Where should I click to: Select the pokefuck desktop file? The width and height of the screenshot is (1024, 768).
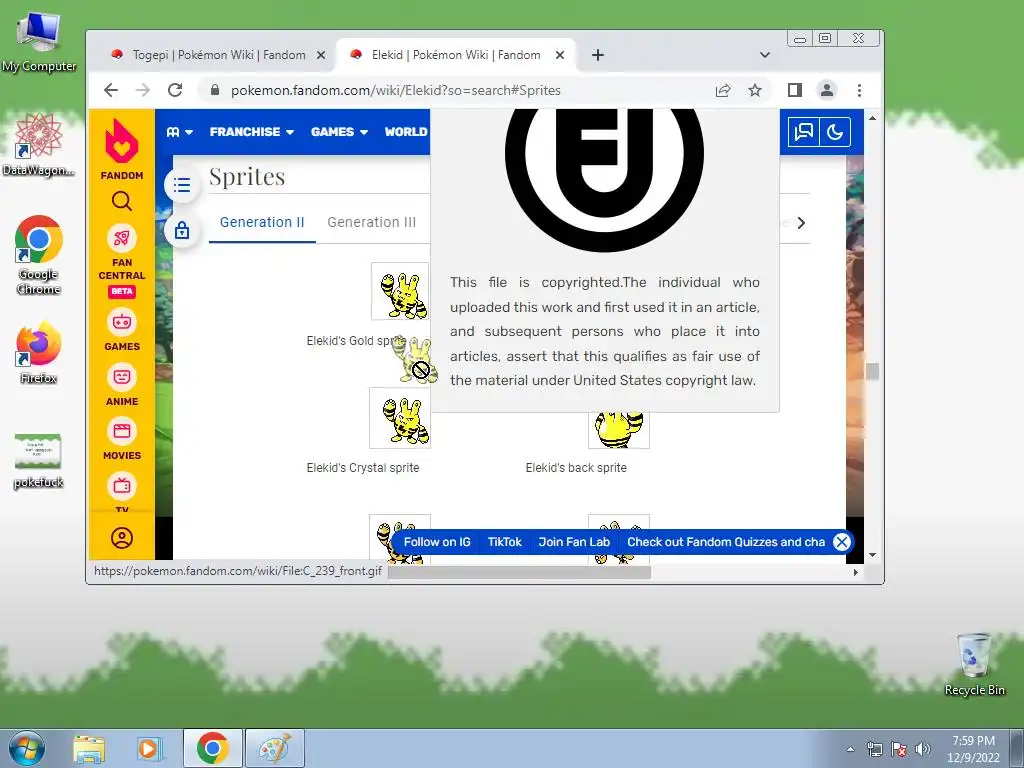click(39, 461)
